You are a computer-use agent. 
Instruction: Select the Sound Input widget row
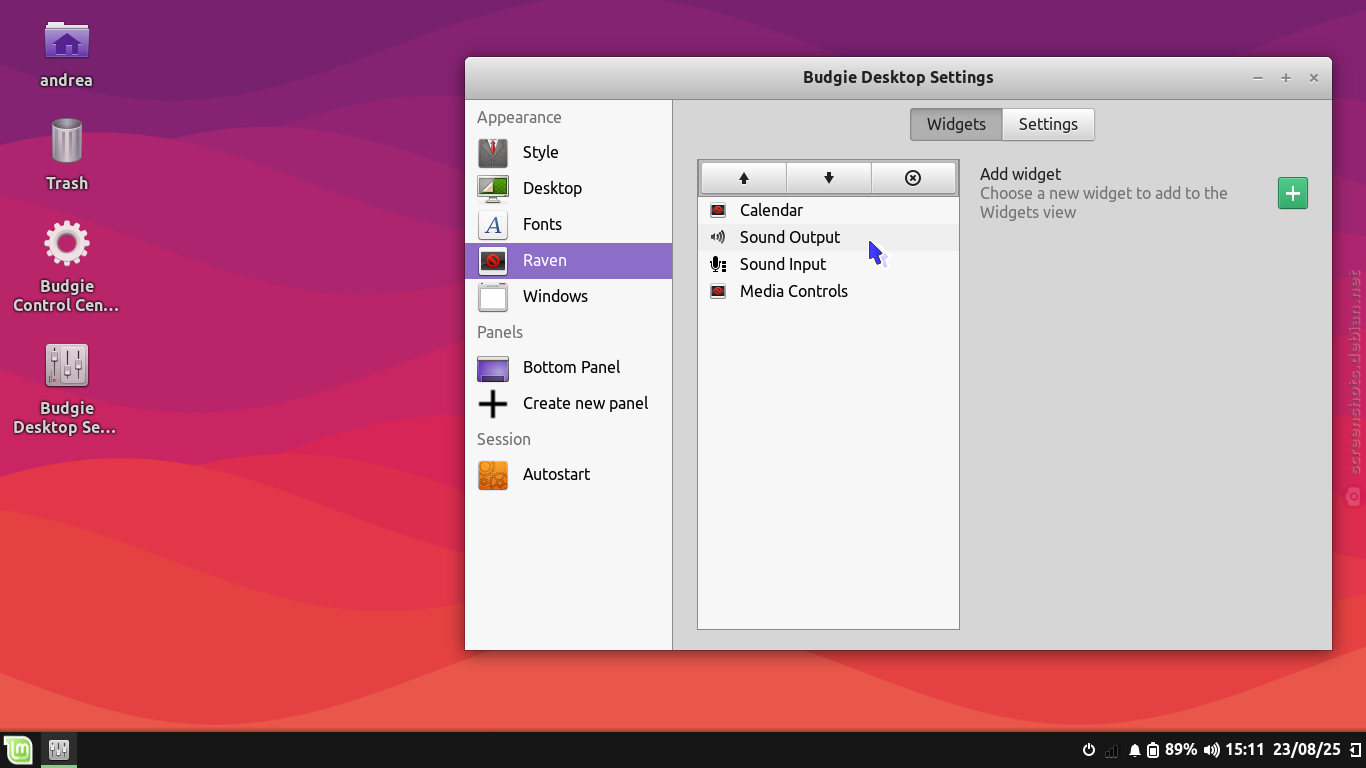[x=828, y=264]
